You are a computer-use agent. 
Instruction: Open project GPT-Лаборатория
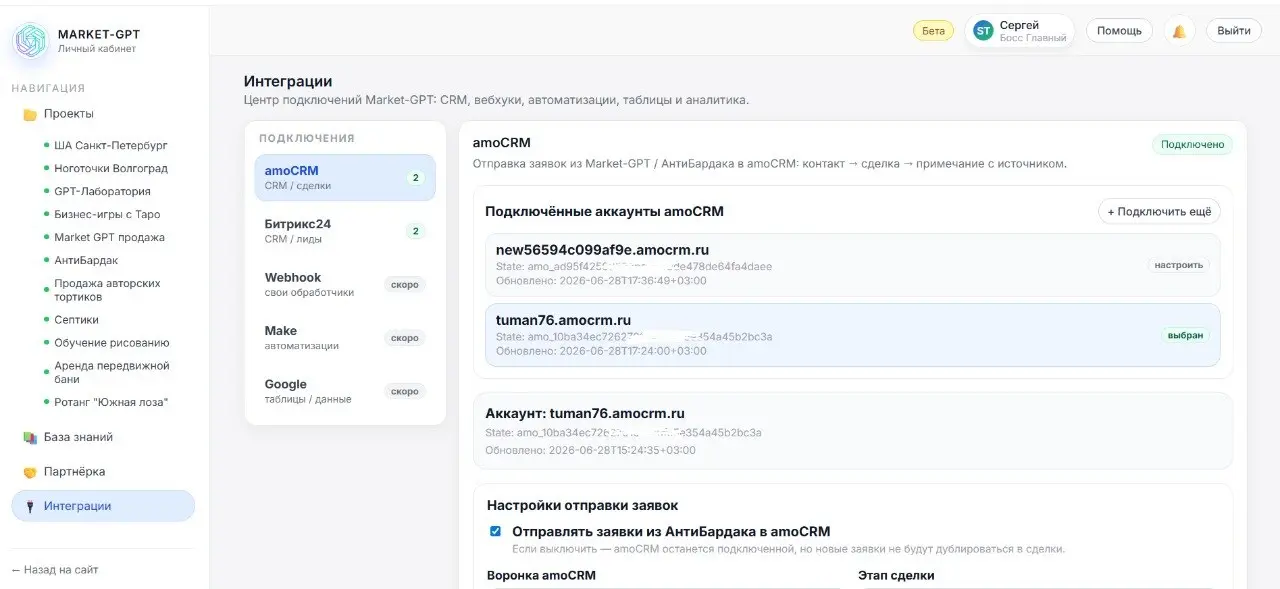click(102, 192)
